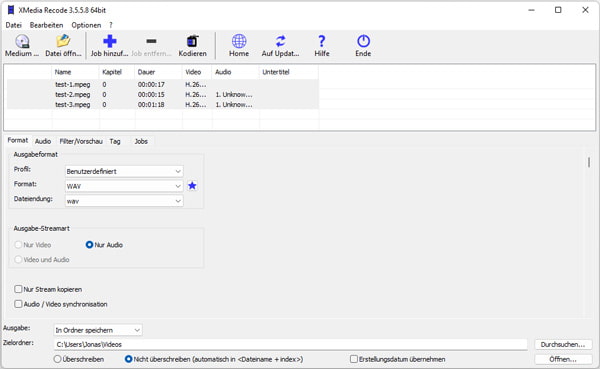Expand the Format dropdown showing WAV
Screen dimensions: 600x369
click(124, 186)
